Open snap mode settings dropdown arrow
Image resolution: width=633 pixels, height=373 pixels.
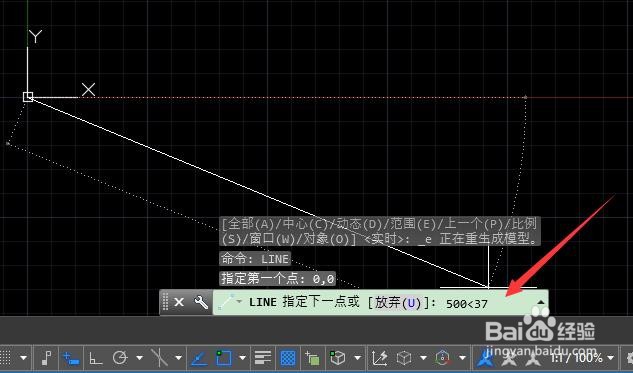coord(23,358)
